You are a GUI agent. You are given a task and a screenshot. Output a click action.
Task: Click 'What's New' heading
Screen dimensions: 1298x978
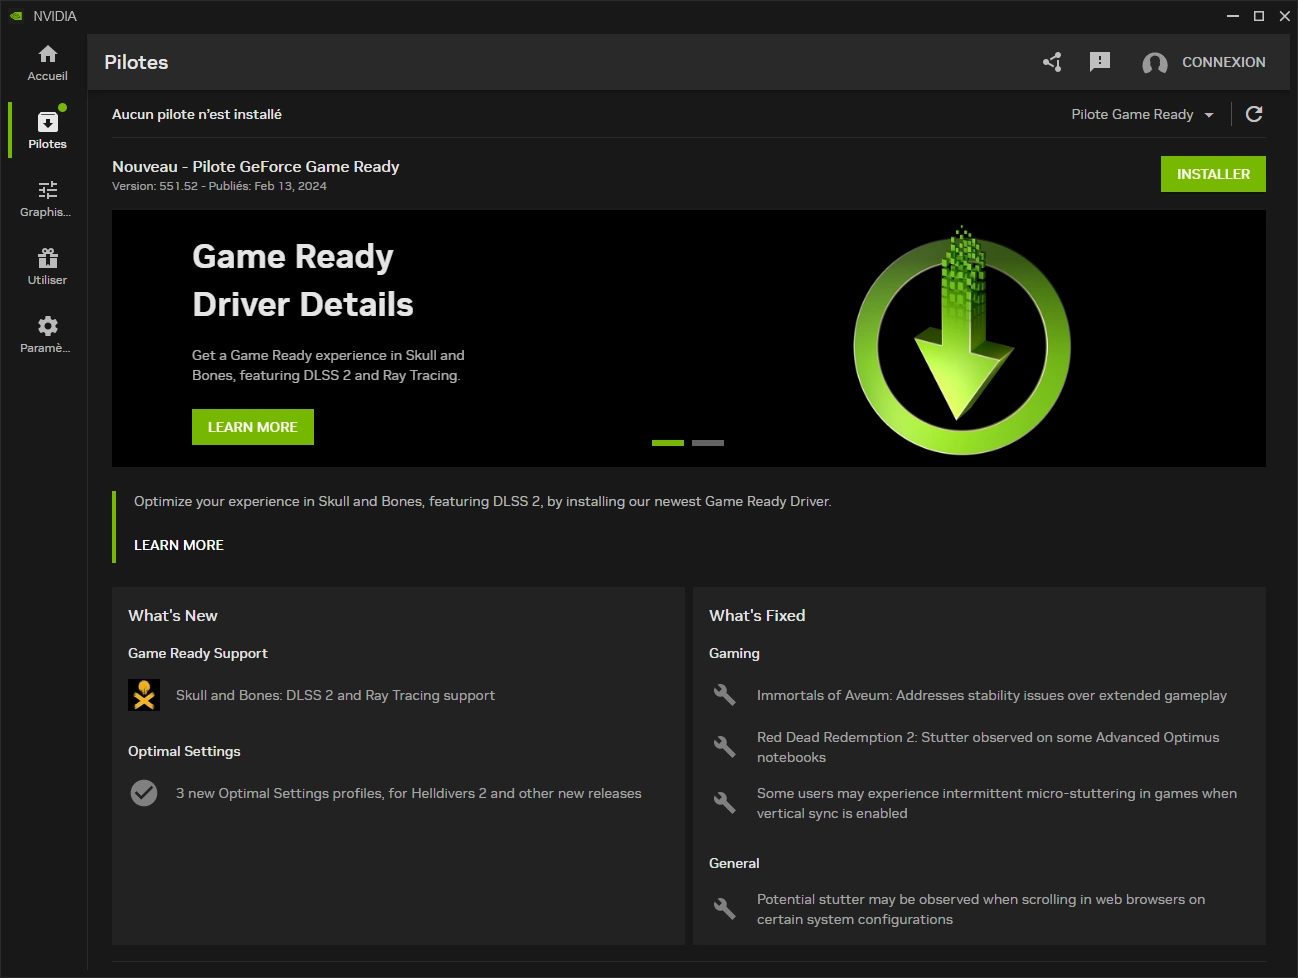(x=173, y=615)
